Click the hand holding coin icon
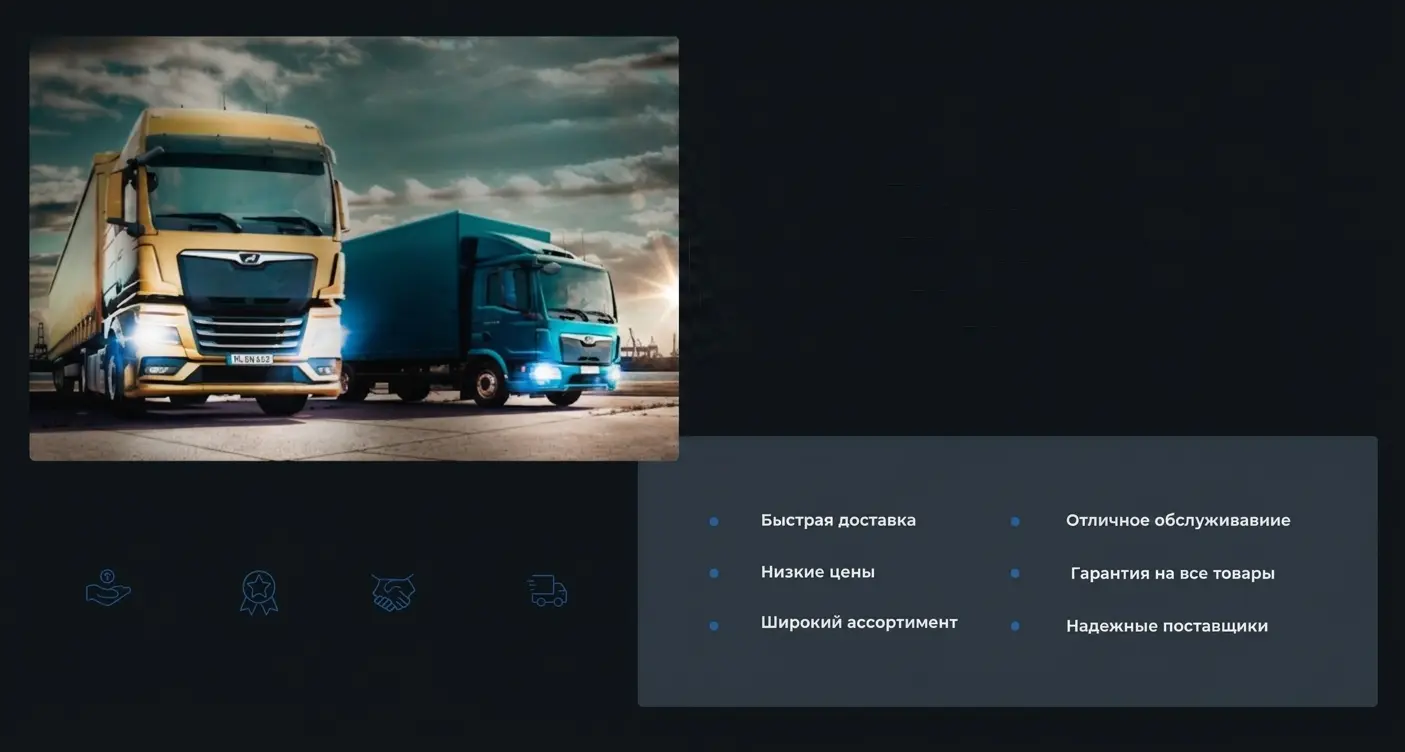1405x752 pixels. click(x=108, y=589)
